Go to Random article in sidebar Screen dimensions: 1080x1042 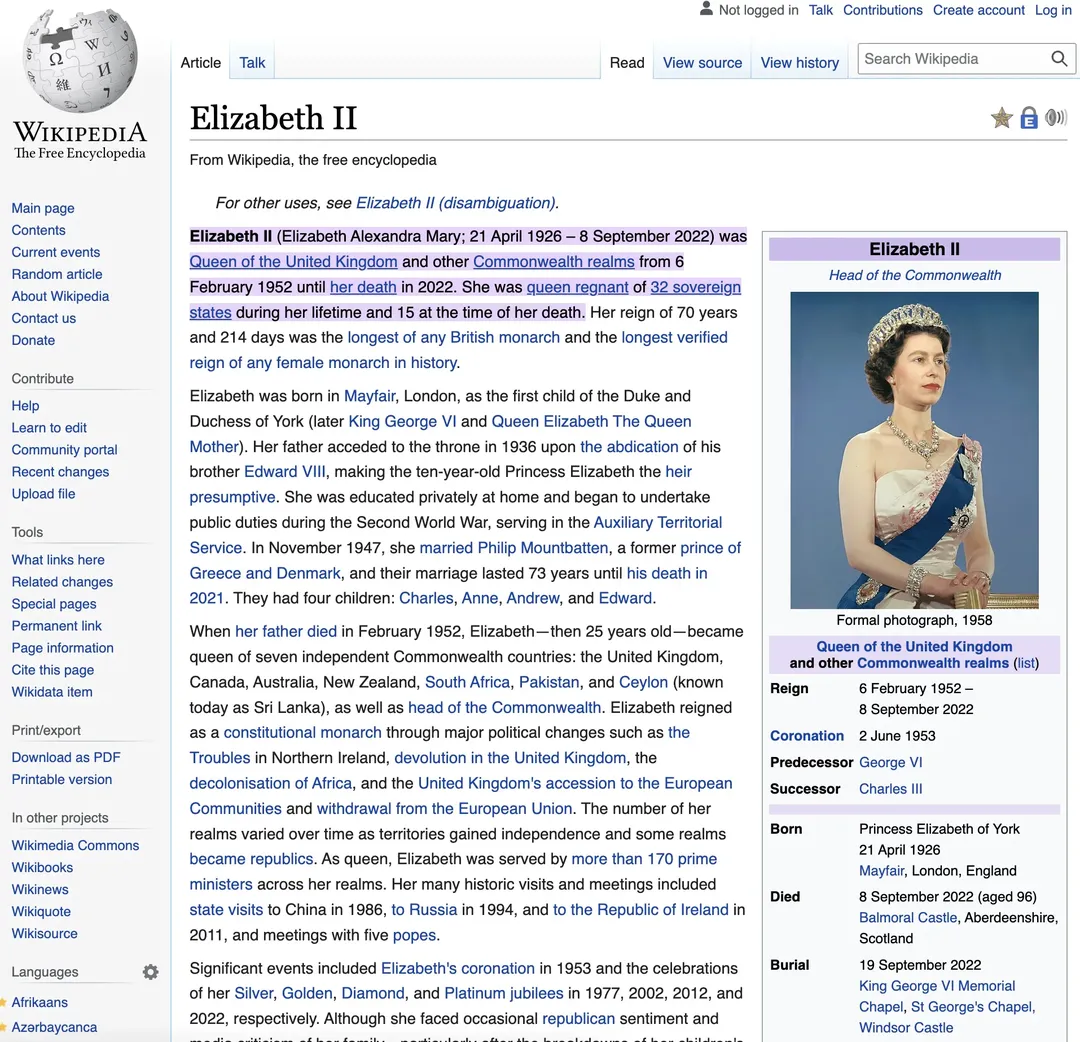pyautogui.click(x=57, y=274)
